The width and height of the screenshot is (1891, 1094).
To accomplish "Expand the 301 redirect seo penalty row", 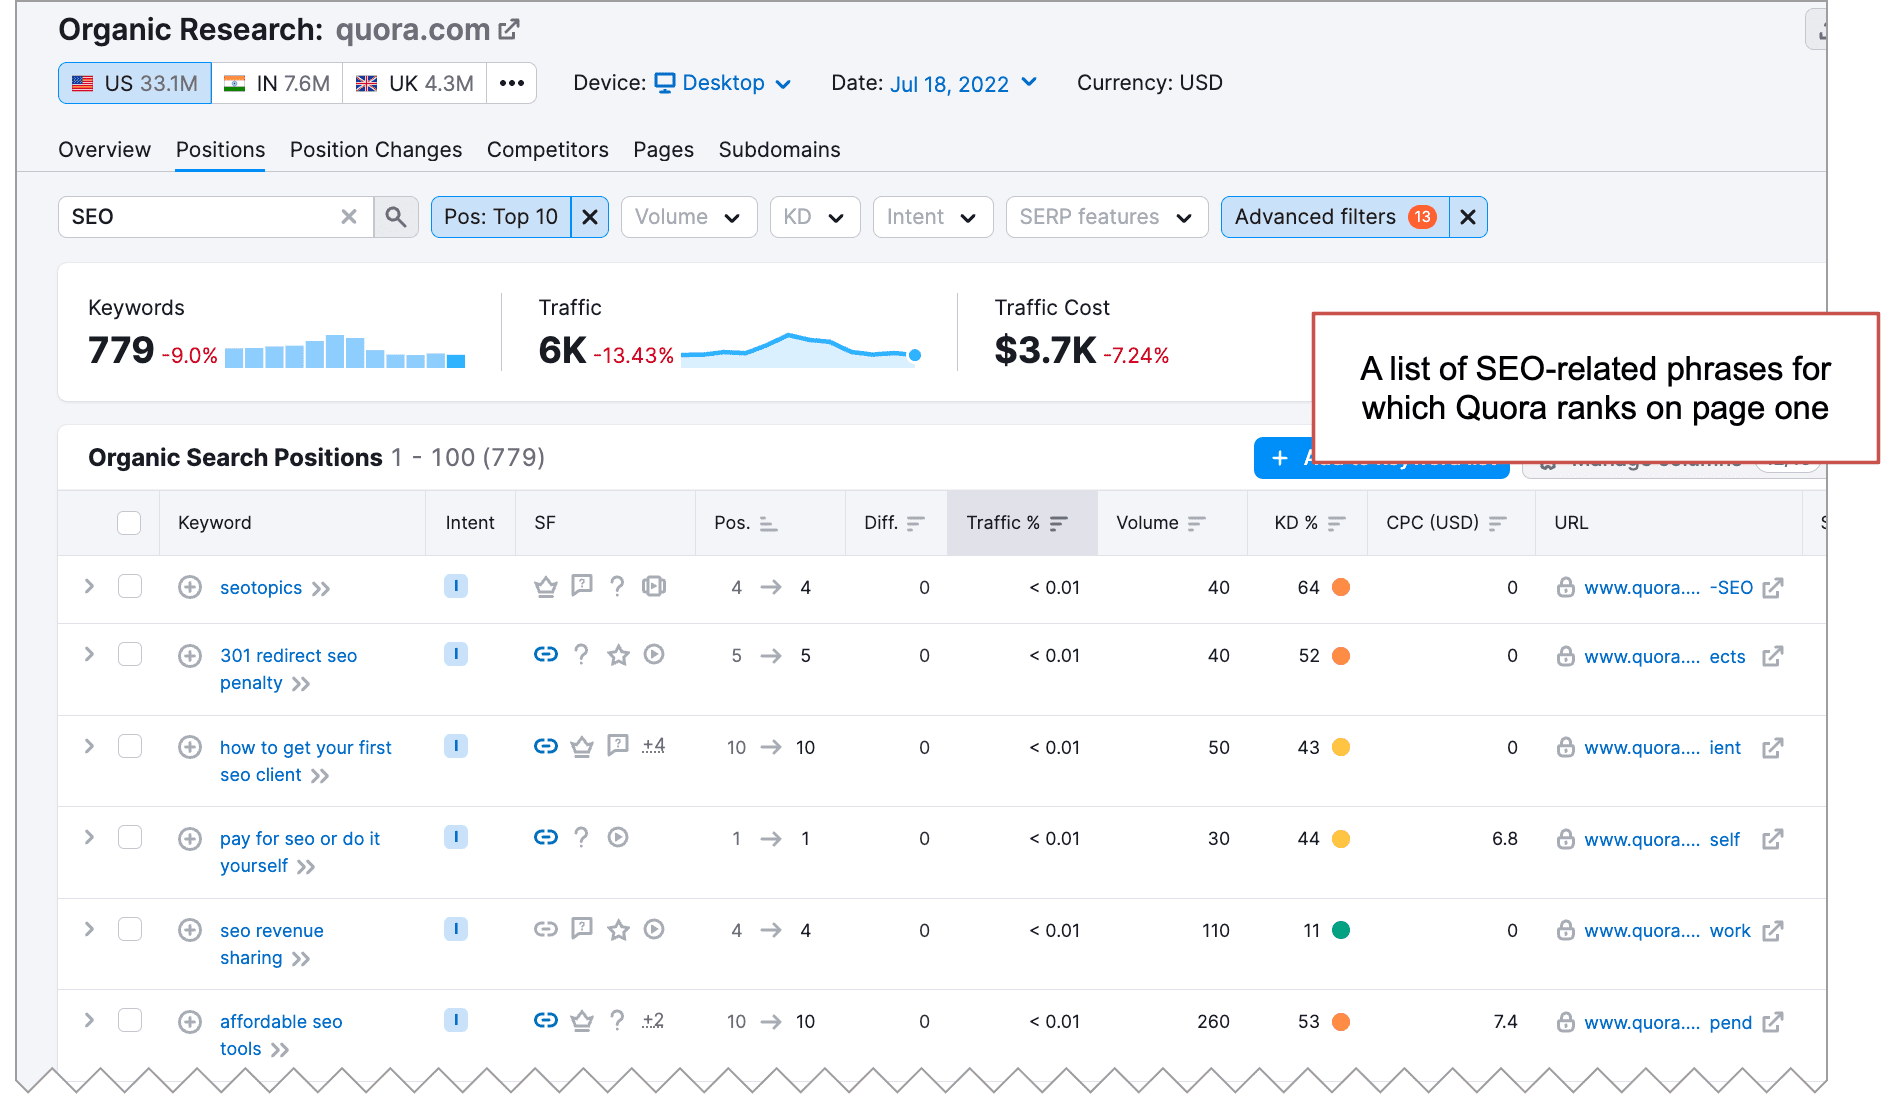I will (x=89, y=654).
